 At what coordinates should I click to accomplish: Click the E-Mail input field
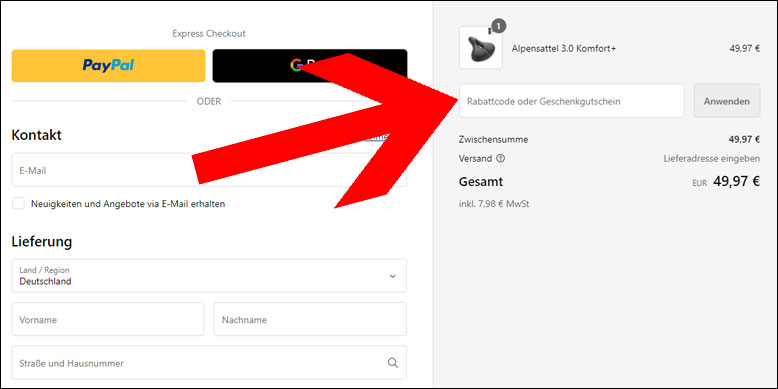(x=209, y=170)
